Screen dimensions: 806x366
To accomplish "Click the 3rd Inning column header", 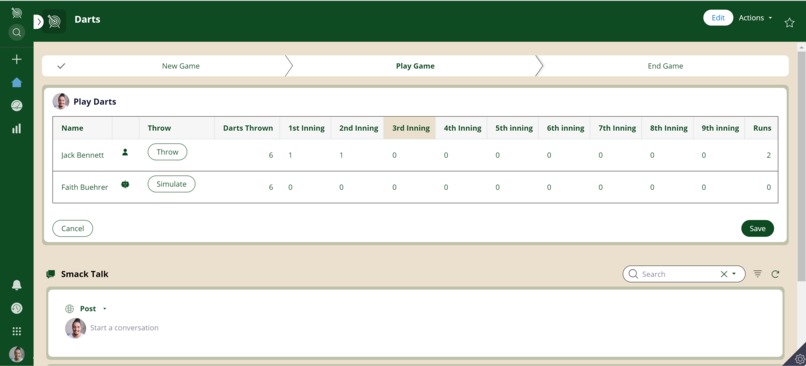I will [x=411, y=128].
